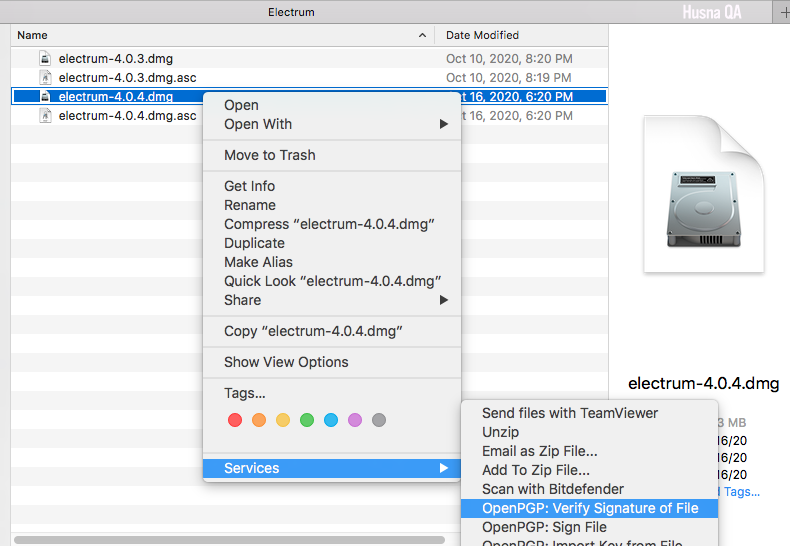Expand the Share submenu arrow
The width and height of the screenshot is (790, 546).
pos(443,300)
